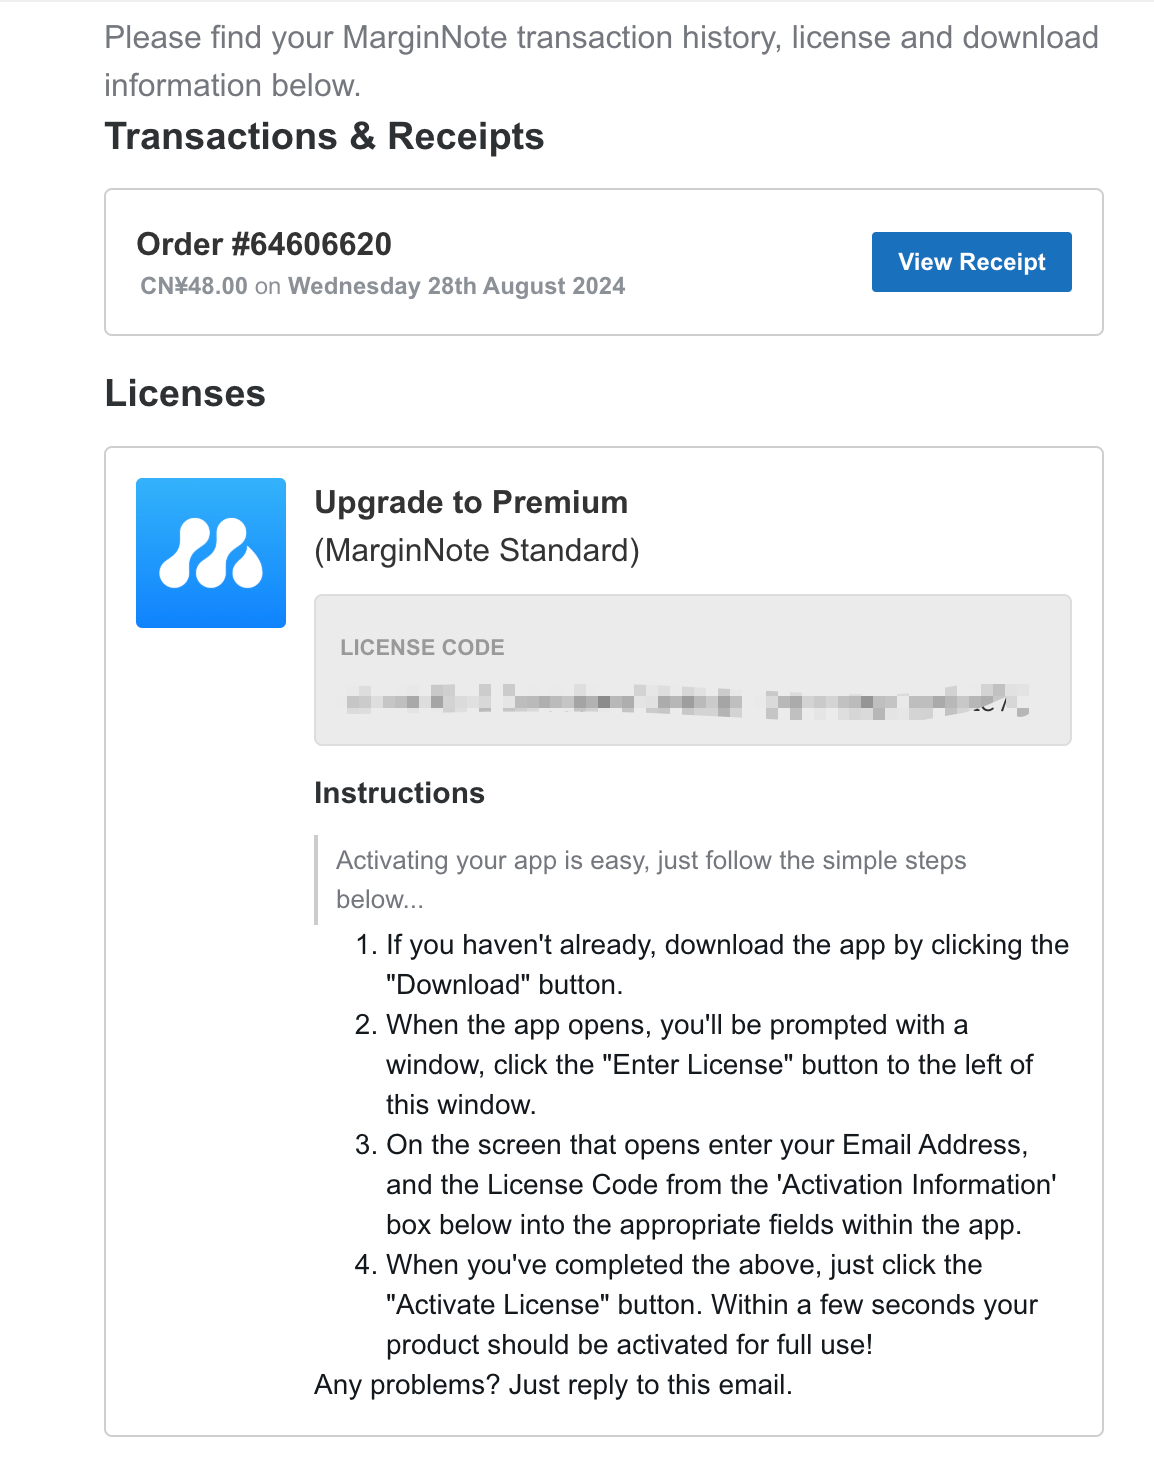Click the MarginNote app logo icon
The image size is (1154, 1466).
coord(211,553)
